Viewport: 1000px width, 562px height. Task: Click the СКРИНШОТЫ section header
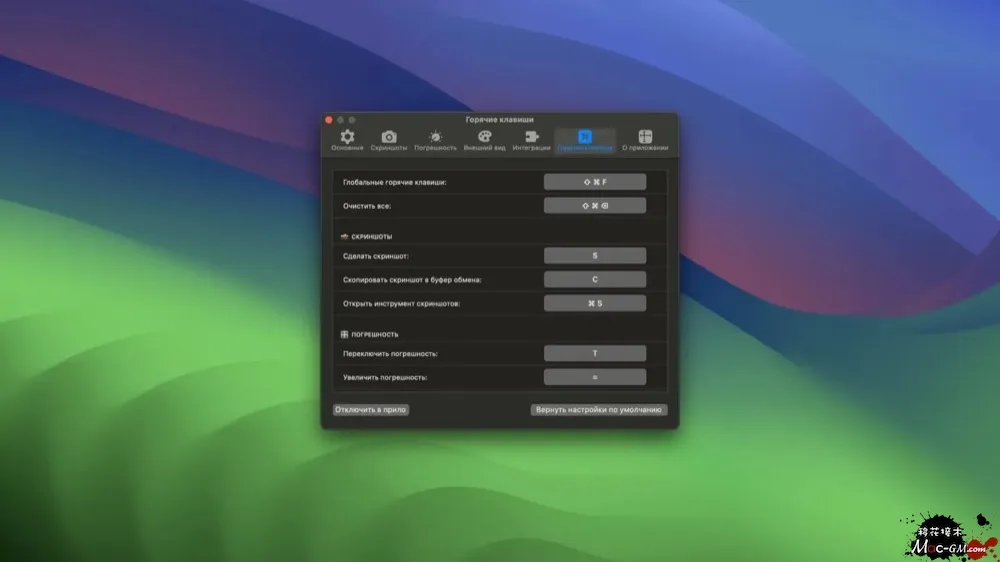367,236
